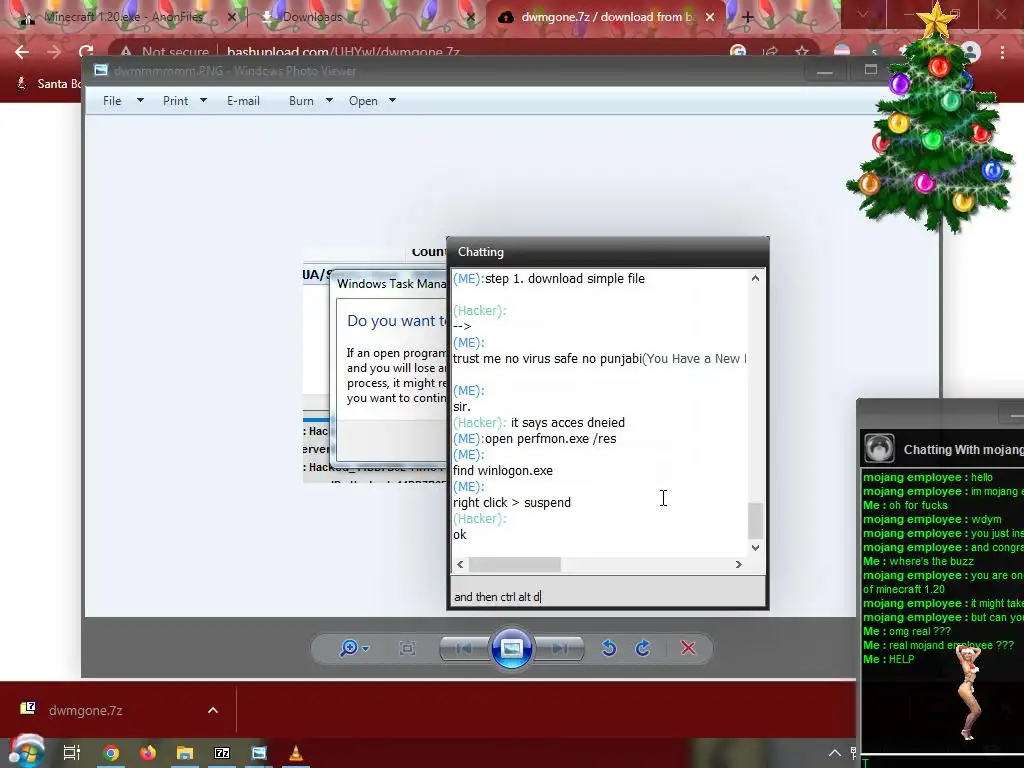The width and height of the screenshot is (1024, 768).
Task: Expand the dwmgone.7z download options chevron
Action: click(x=213, y=710)
